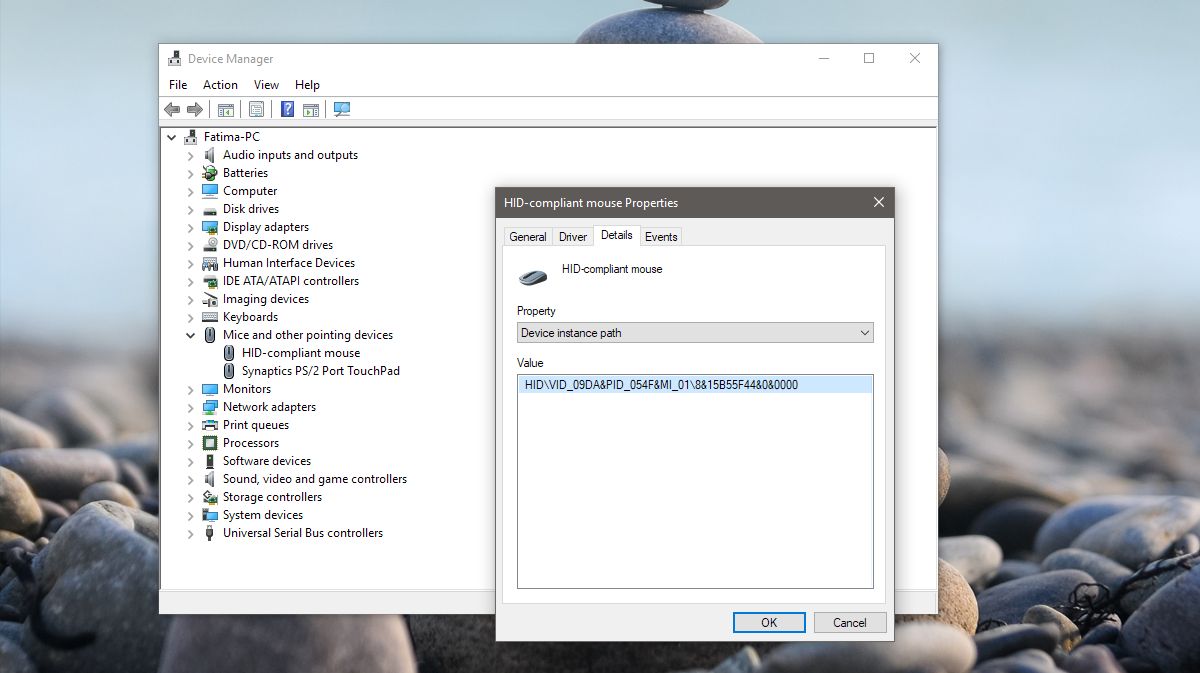Click the Audio inputs and outputs speaker icon

click(x=210, y=155)
